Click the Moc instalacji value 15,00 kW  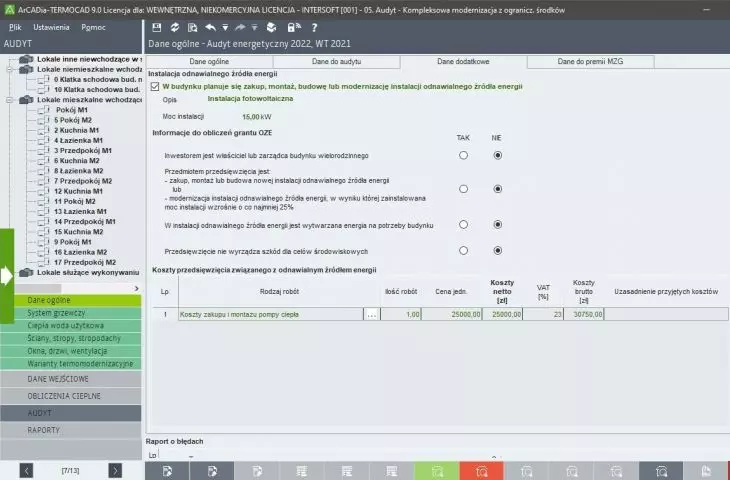257,117
